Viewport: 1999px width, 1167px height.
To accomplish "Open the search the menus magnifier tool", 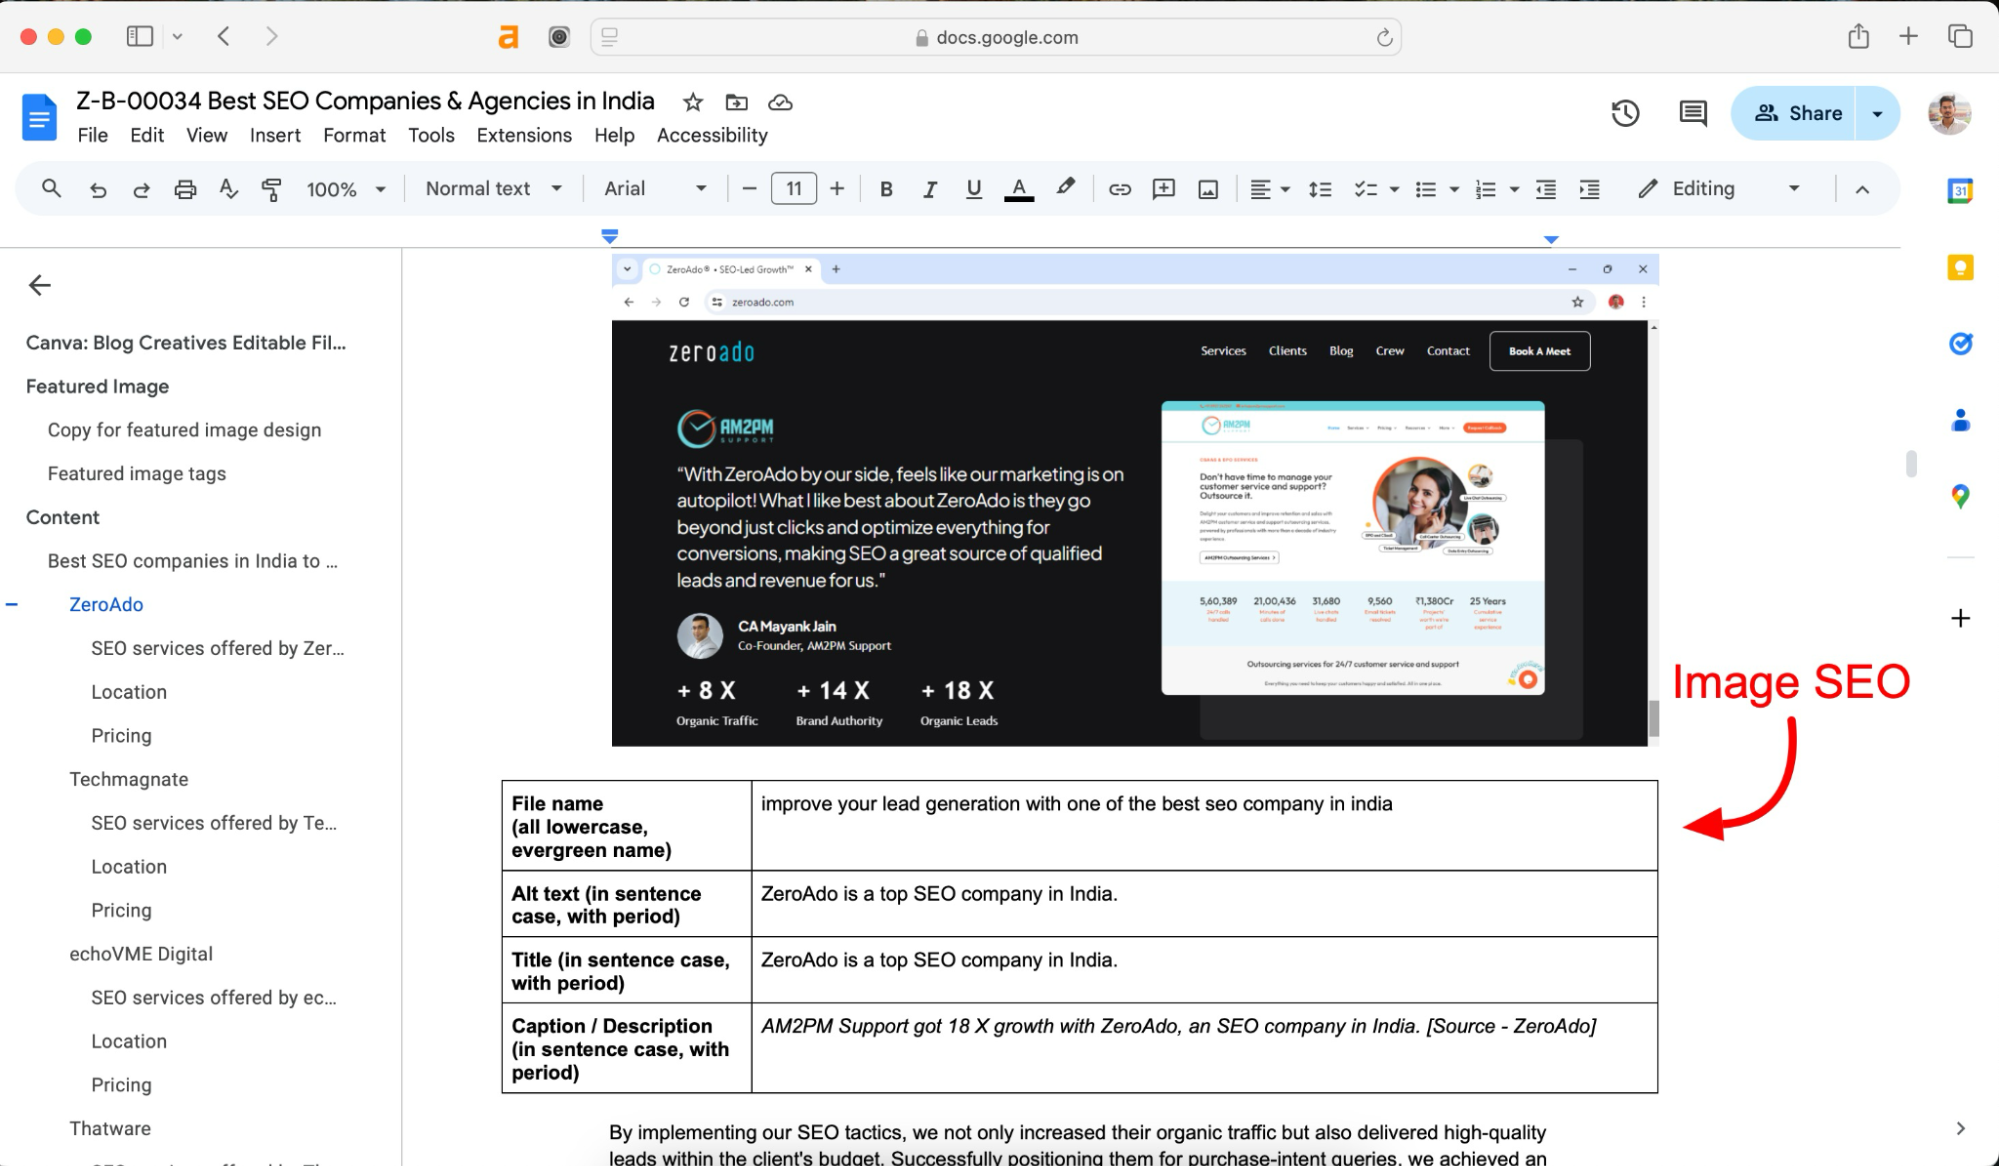I will [51, 188].
